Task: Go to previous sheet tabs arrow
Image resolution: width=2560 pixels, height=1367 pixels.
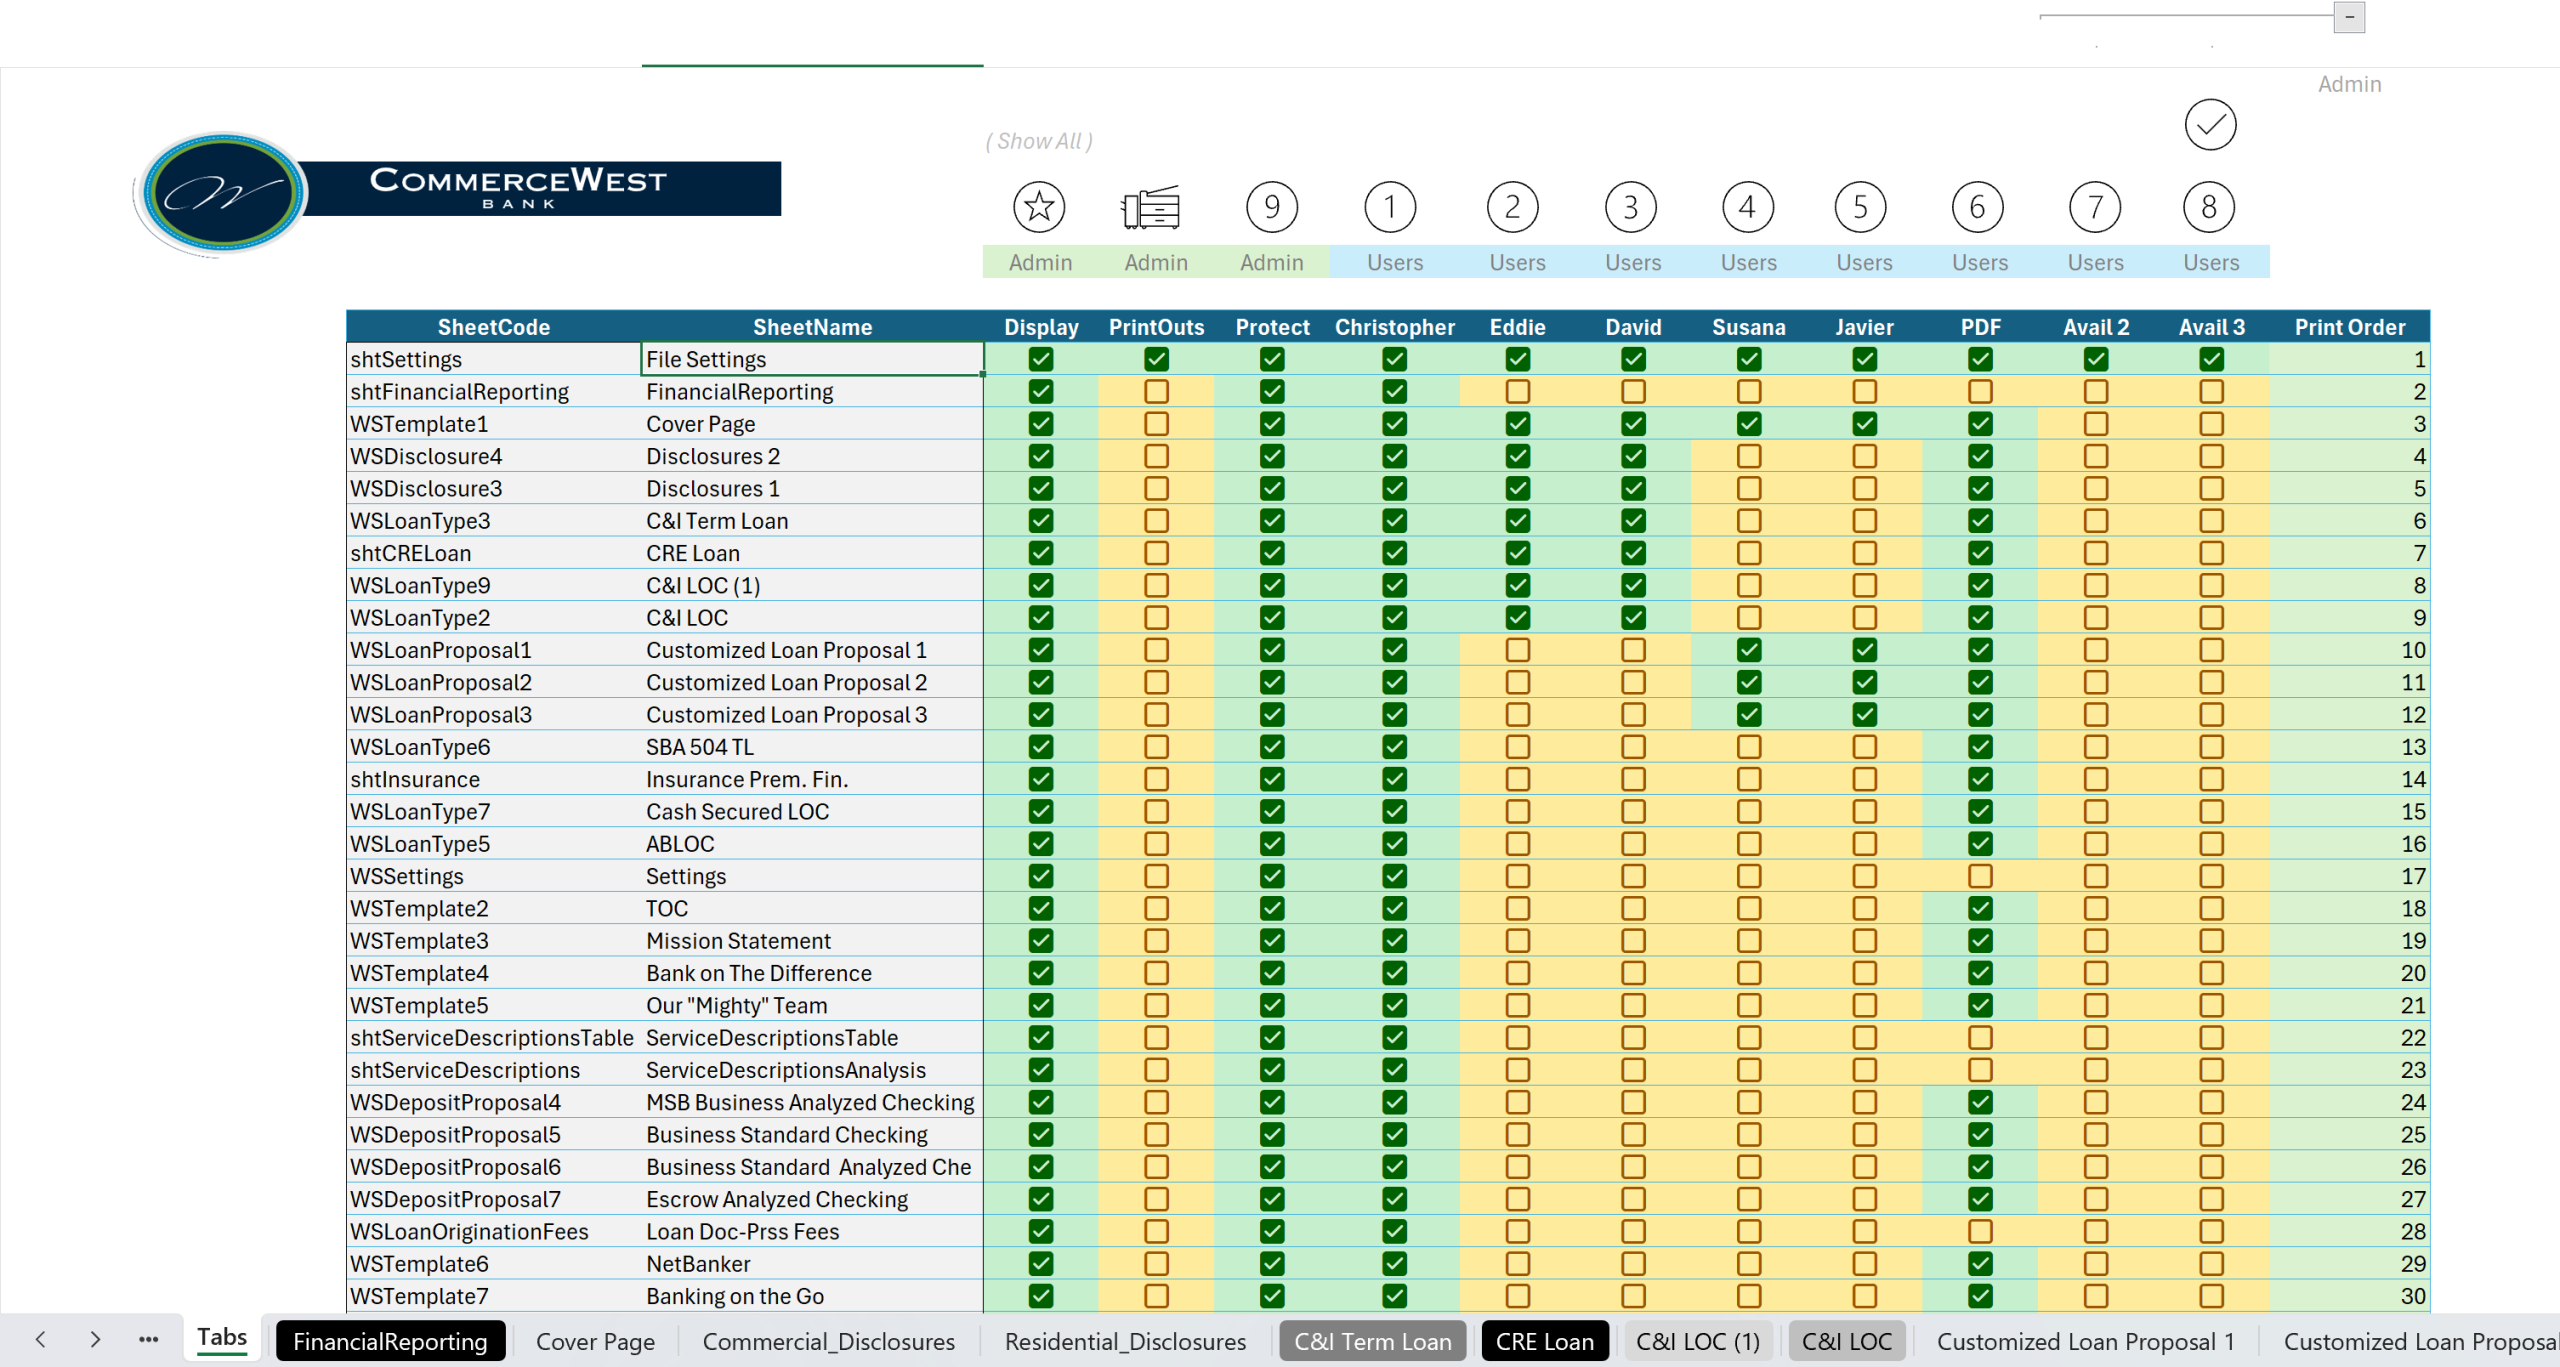Action: click(x=40, y=1340)
